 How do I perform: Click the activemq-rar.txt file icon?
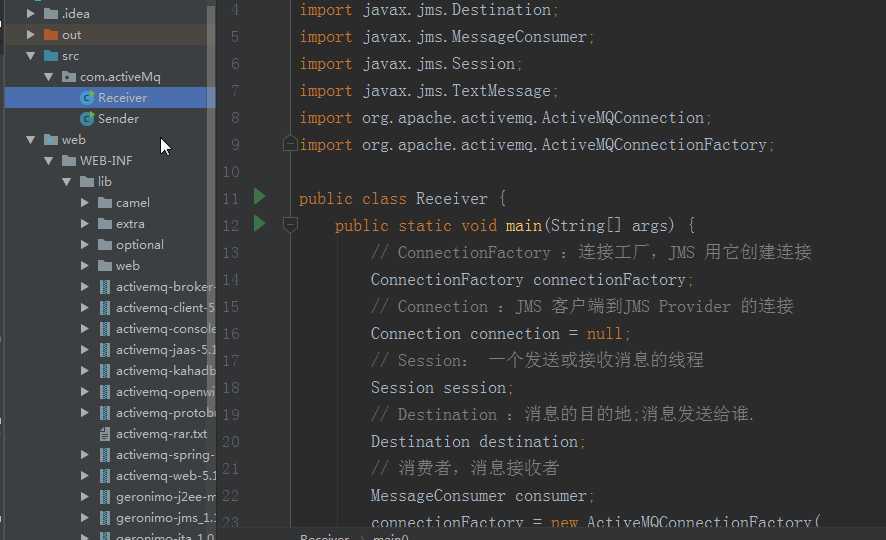click(x=105, y=434)
